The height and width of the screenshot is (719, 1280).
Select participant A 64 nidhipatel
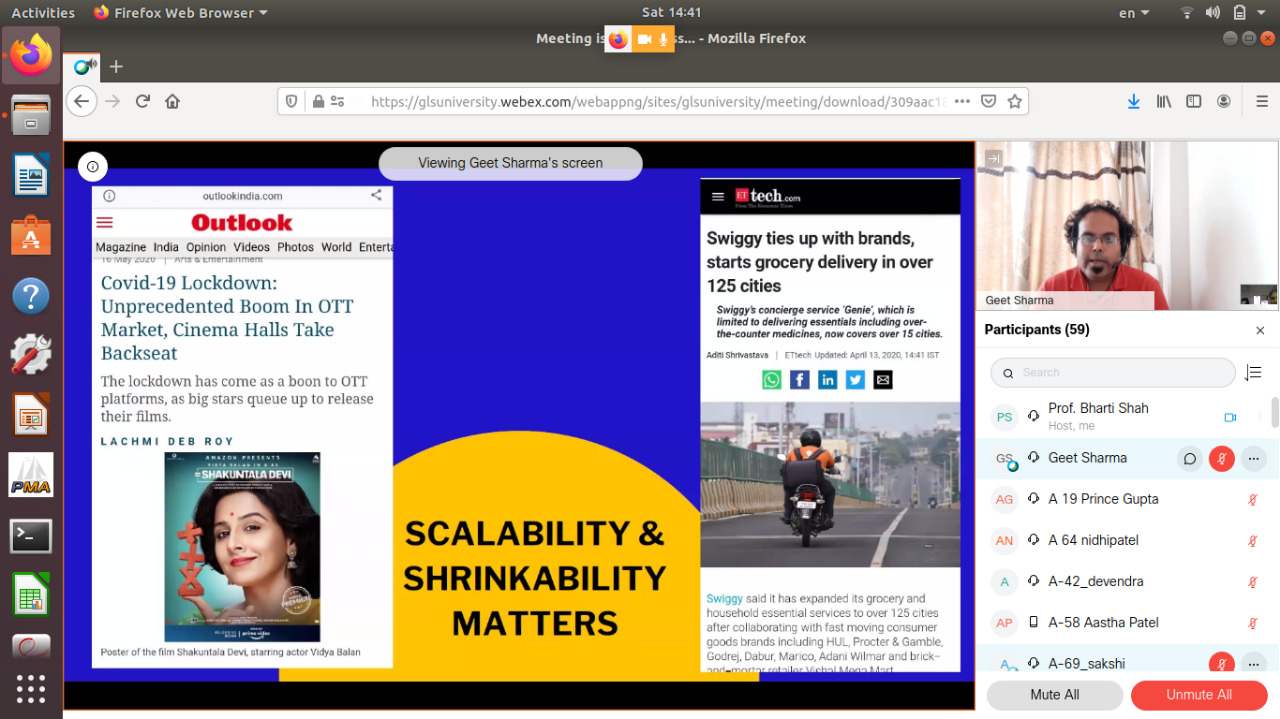pos(1123,540)
